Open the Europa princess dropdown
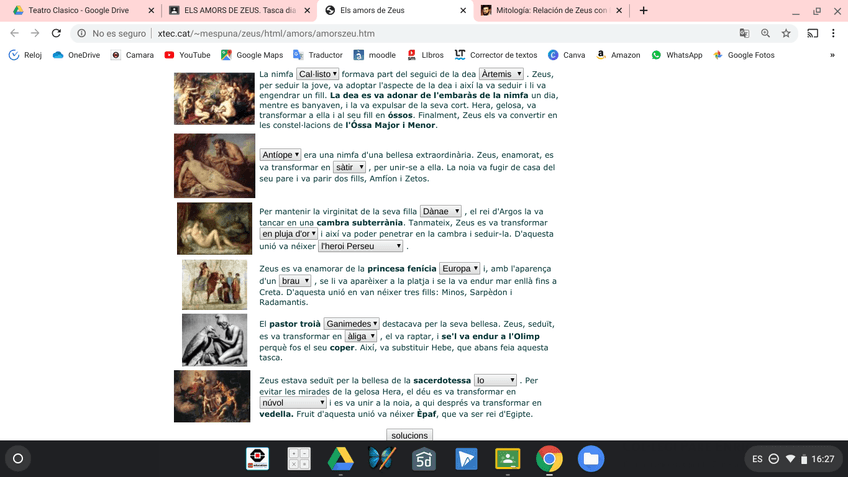 [460, 268]
